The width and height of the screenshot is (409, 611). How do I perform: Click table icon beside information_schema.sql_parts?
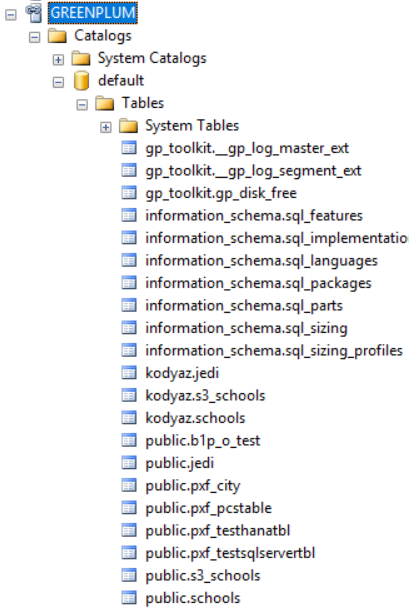129,306
